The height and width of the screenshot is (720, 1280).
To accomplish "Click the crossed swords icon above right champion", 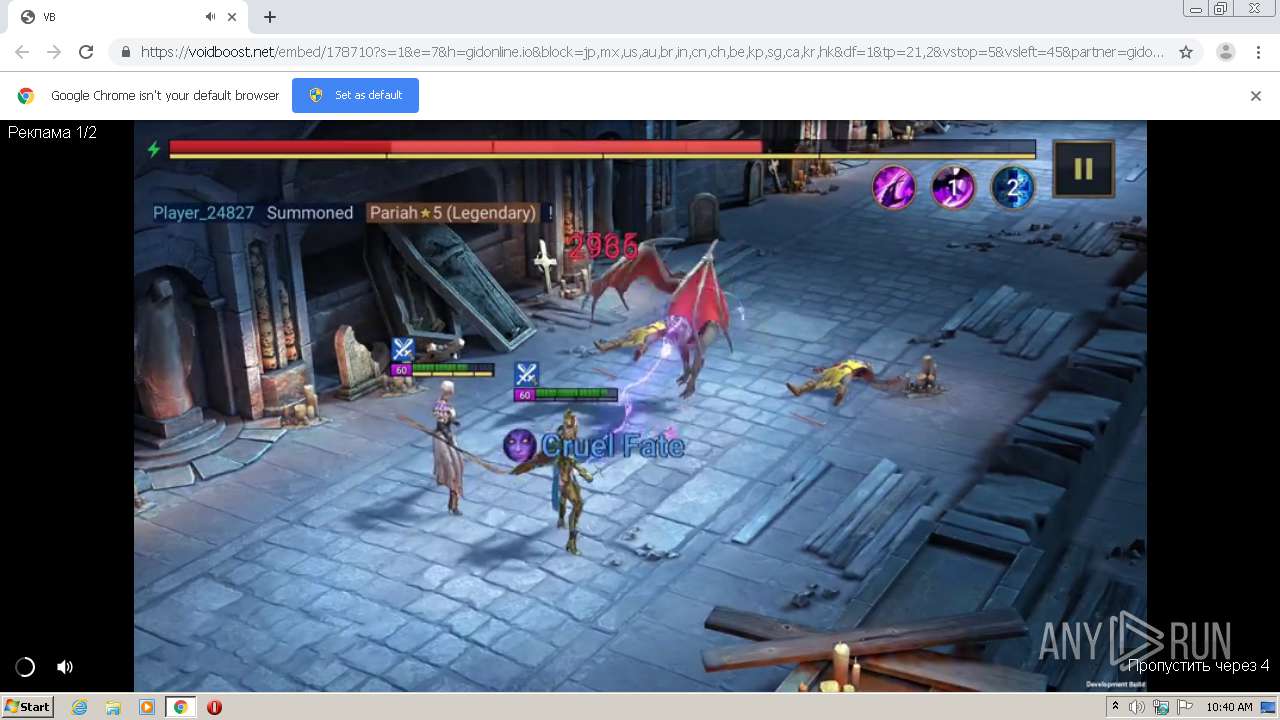I will pyautogui.click(x=526, y=374).
